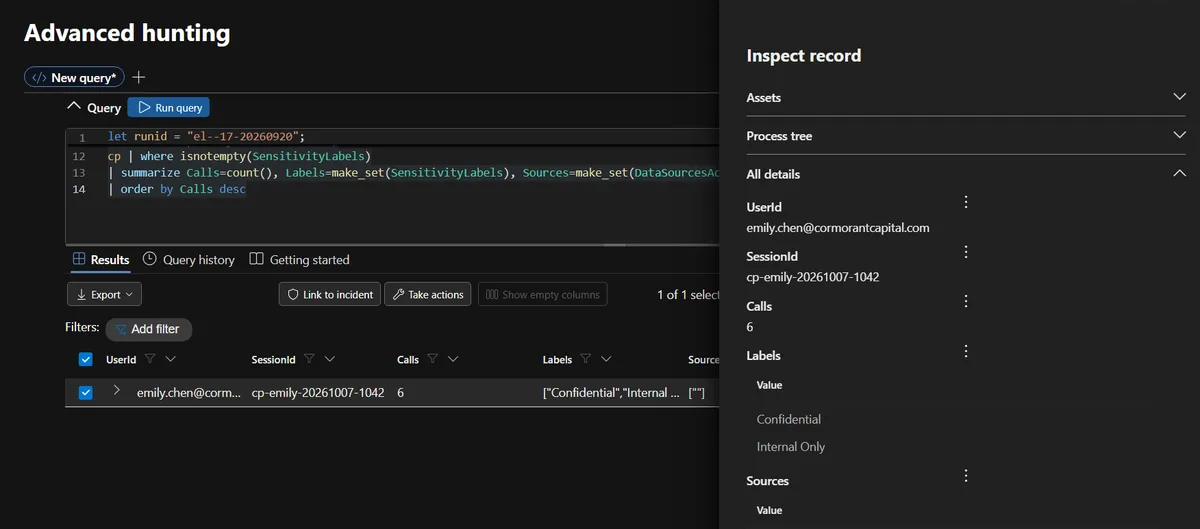Collapse the Query section chevron

point(73,107)
